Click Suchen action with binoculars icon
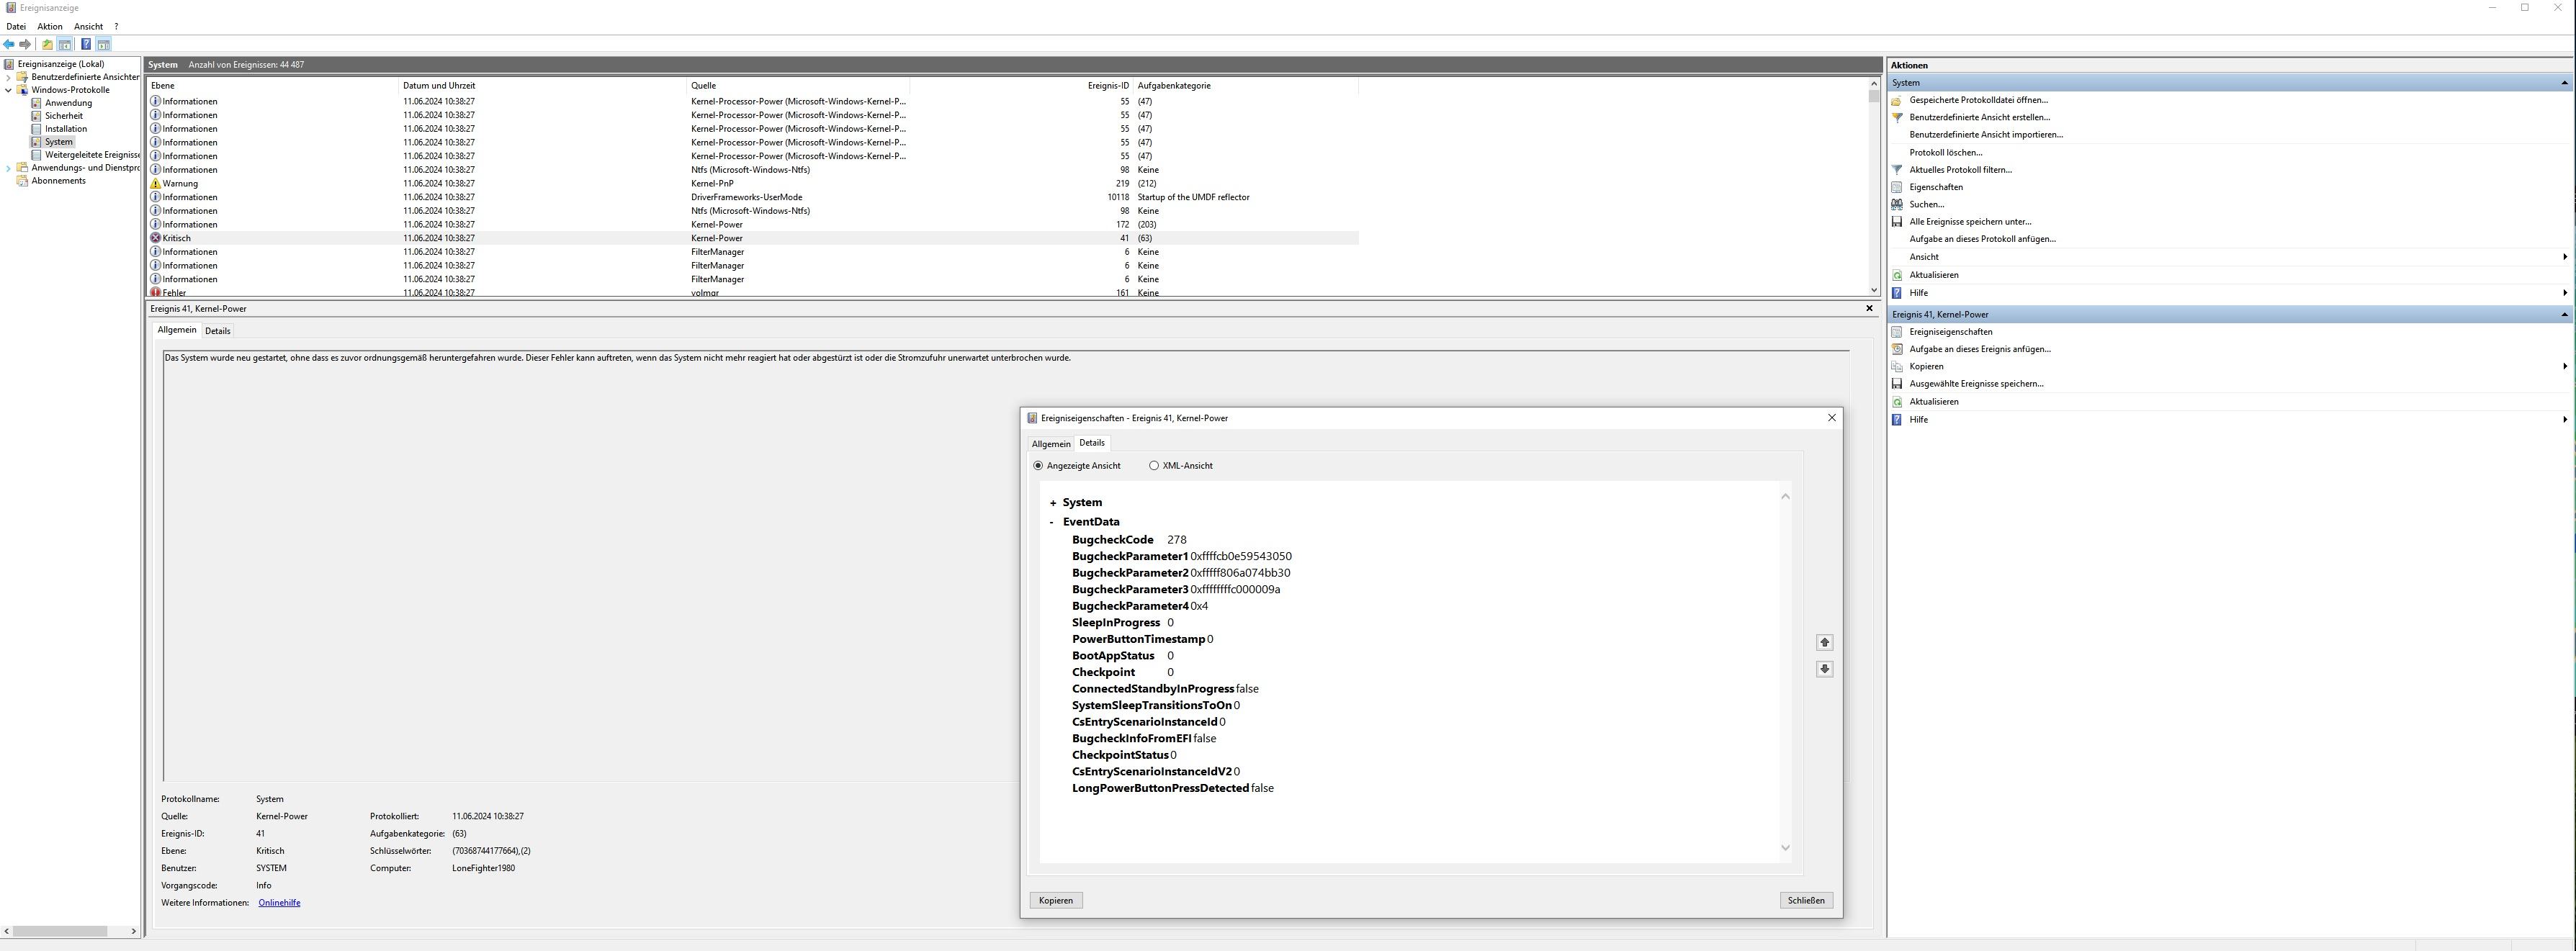 [x=1926, y=205]
